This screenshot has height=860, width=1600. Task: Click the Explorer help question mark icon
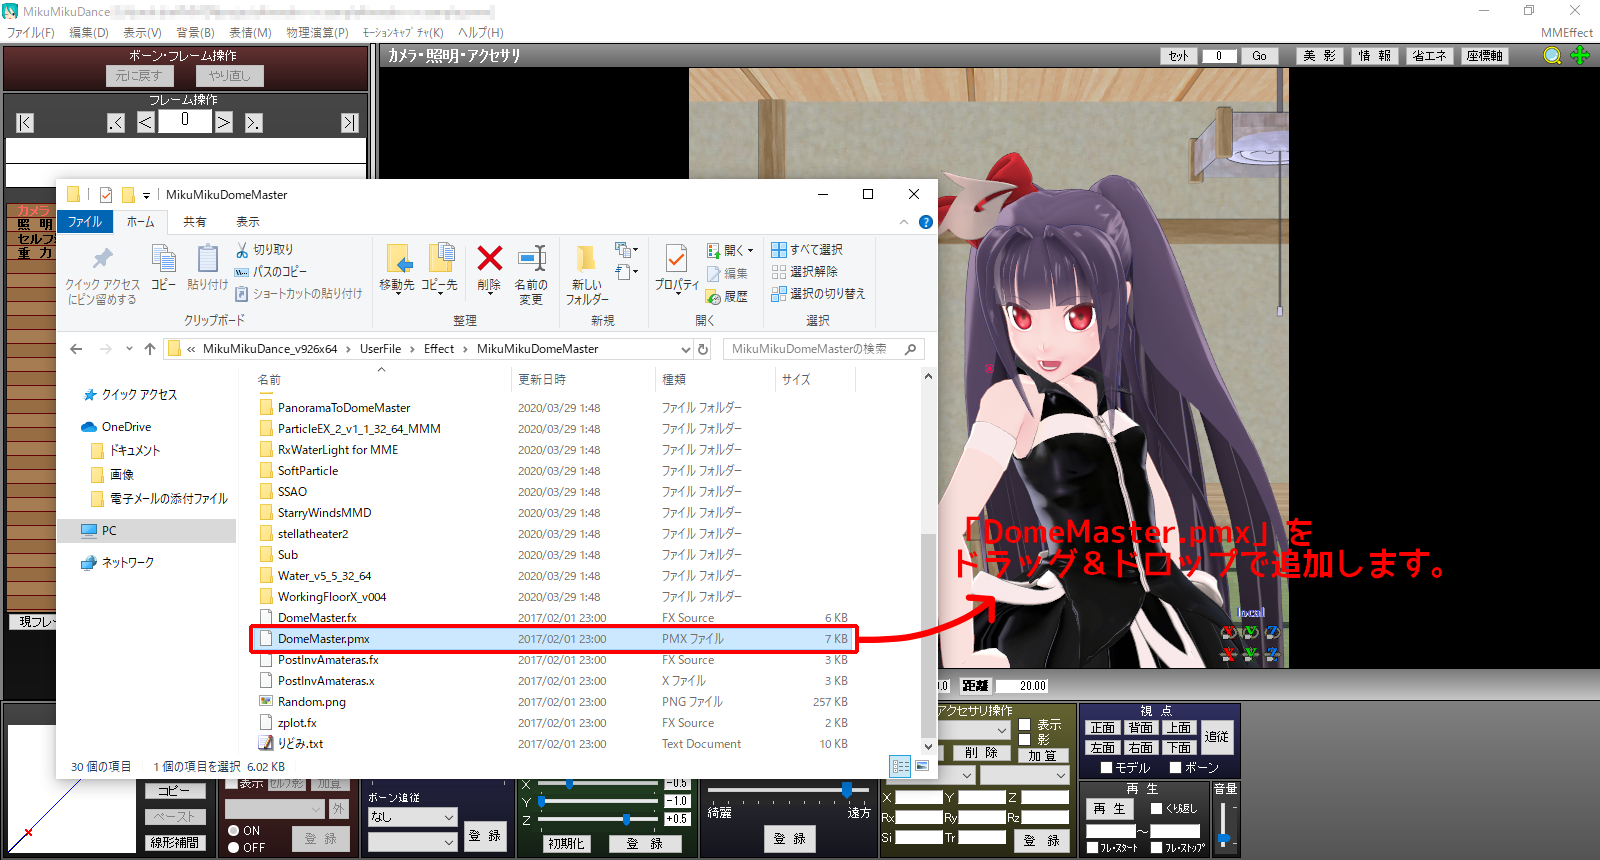[926, 222]
